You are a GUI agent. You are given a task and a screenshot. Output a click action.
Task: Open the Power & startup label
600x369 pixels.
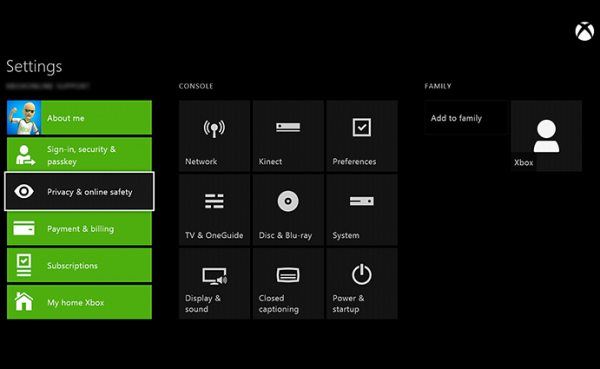coord(348,303)
